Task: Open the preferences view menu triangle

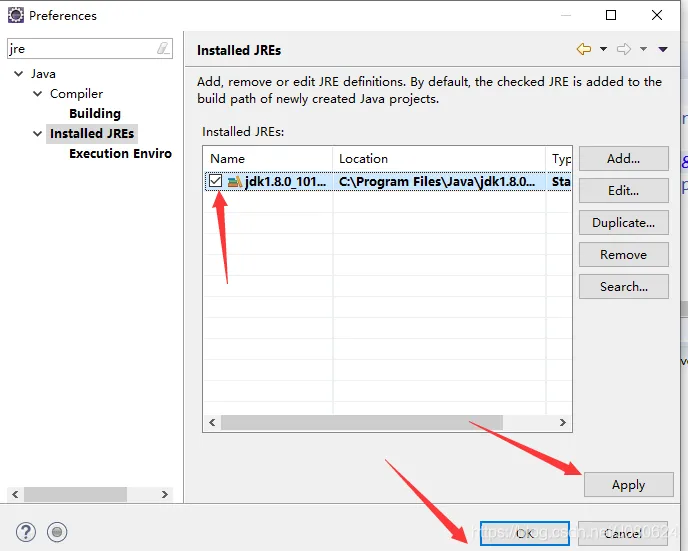Action: click(663, 49)
